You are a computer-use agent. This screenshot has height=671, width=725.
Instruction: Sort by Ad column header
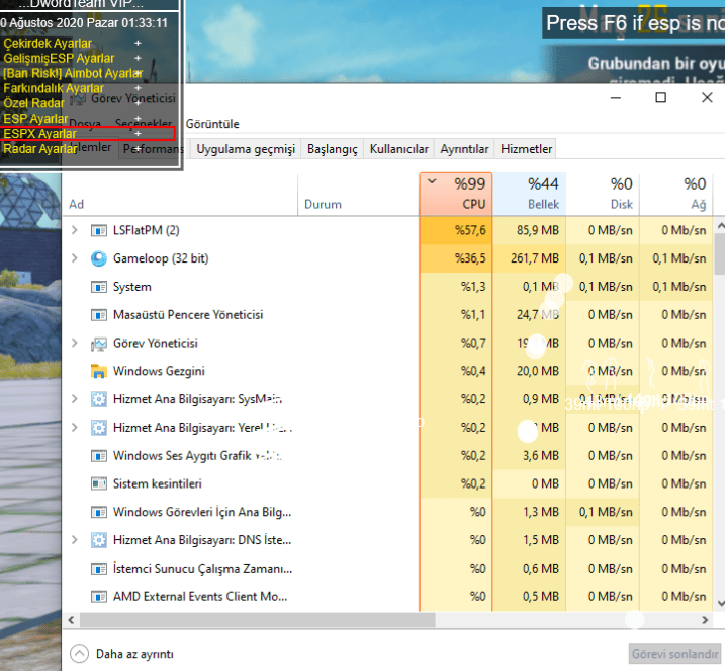180,194
